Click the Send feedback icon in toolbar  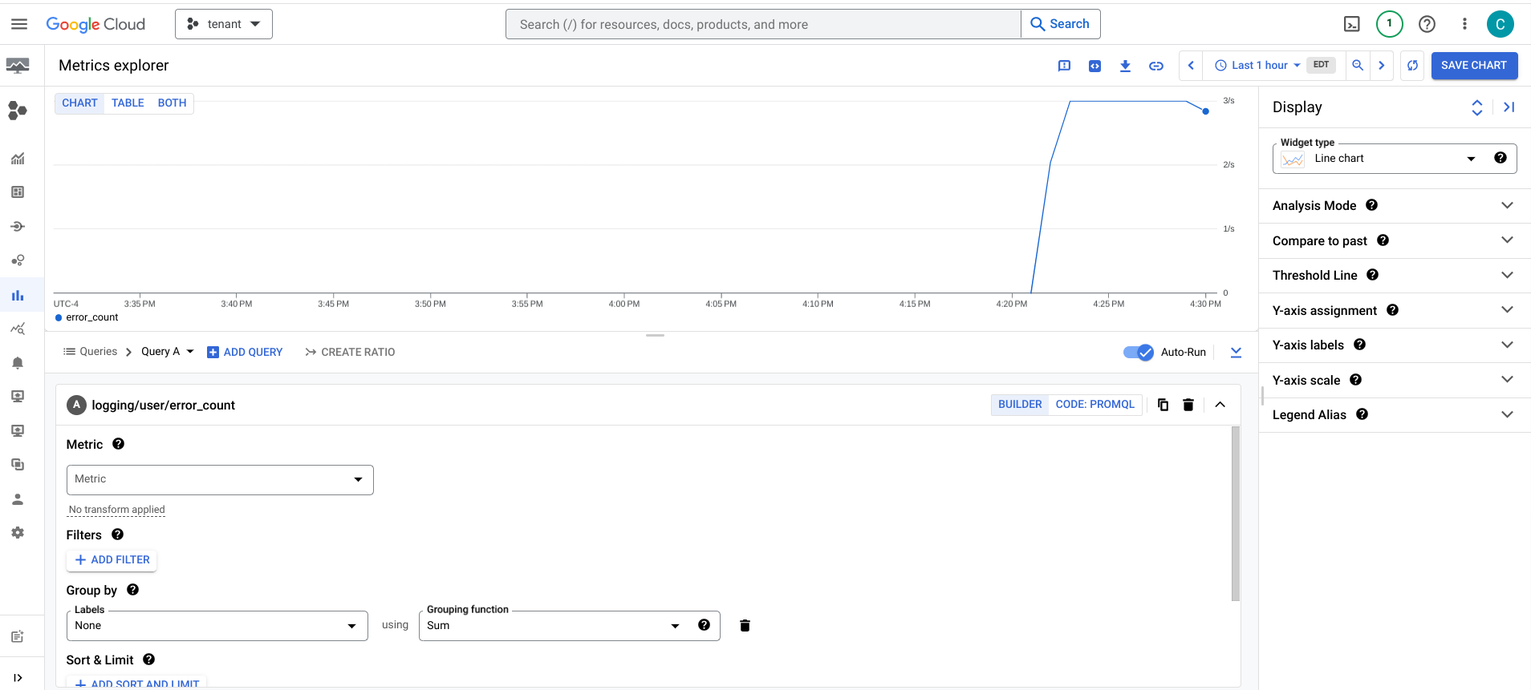click(x=1064, y=66)
